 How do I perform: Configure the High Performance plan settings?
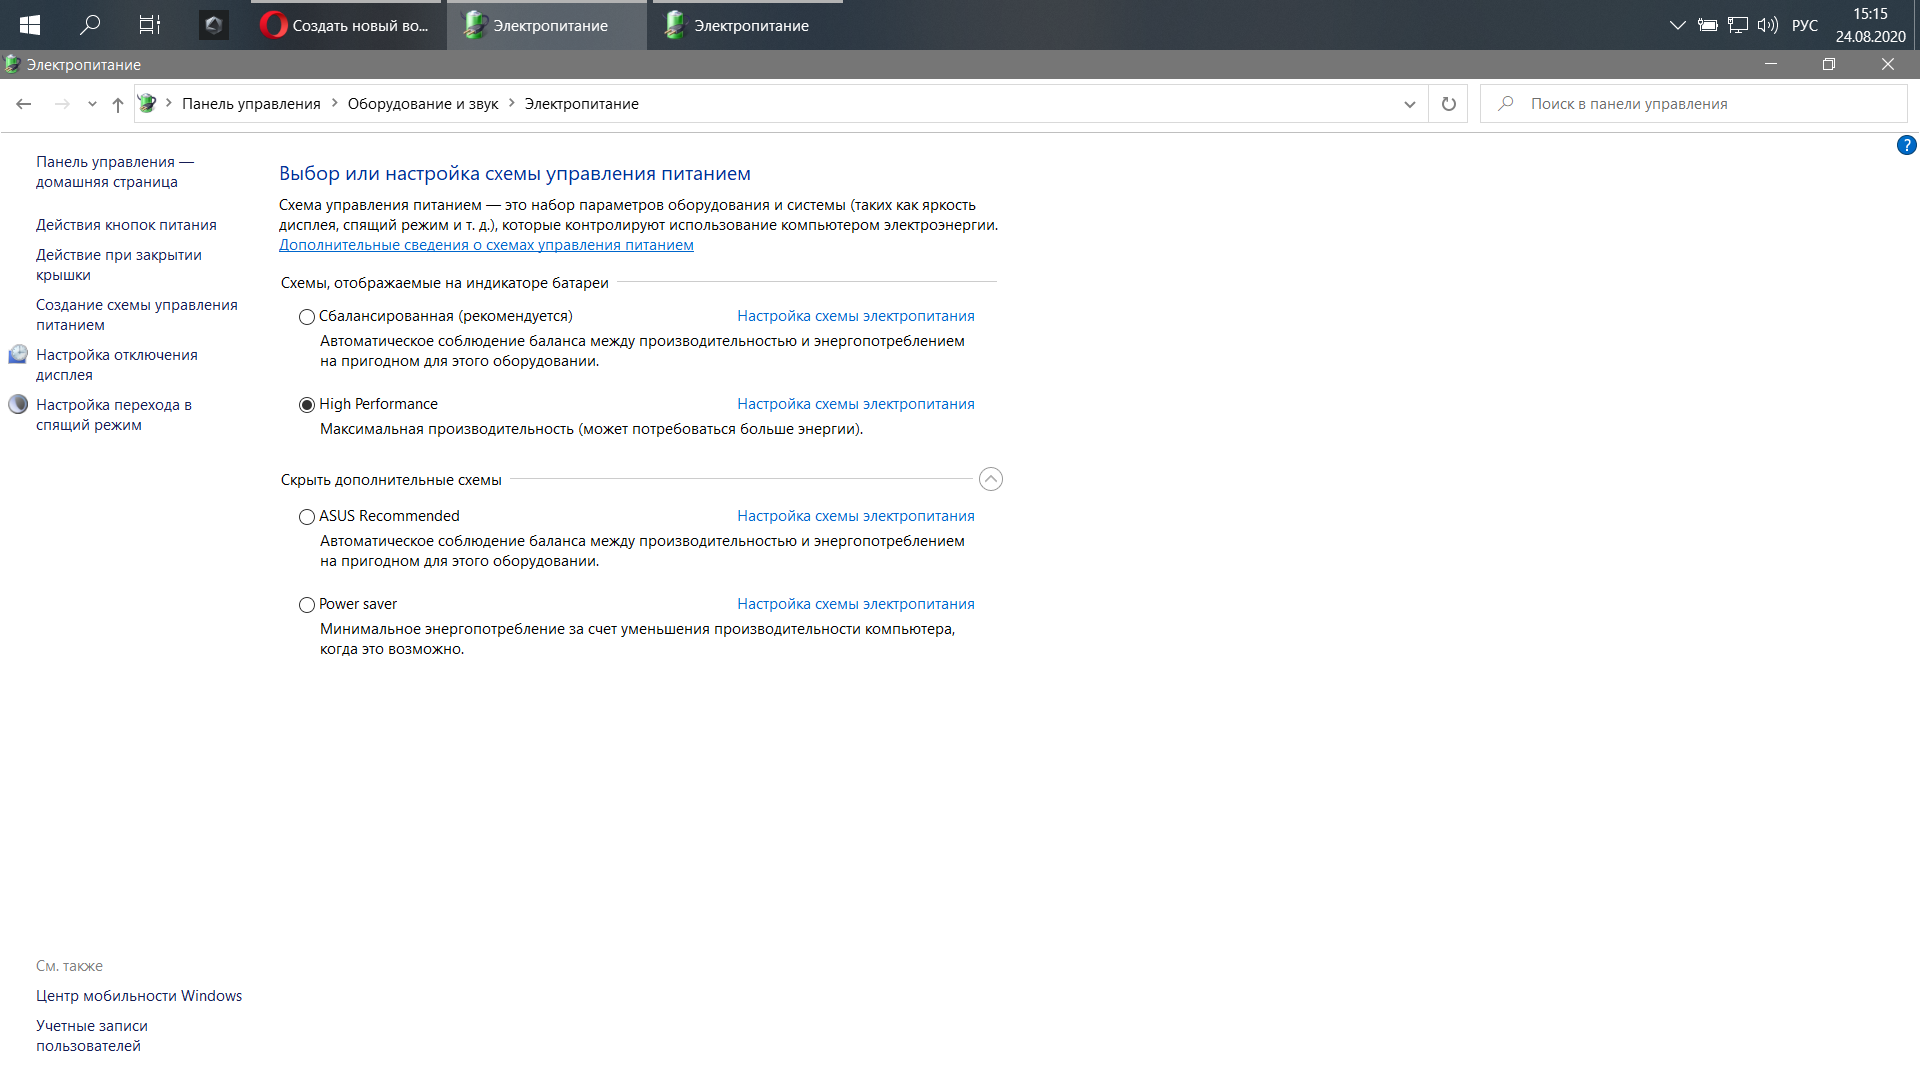point(856,404)
